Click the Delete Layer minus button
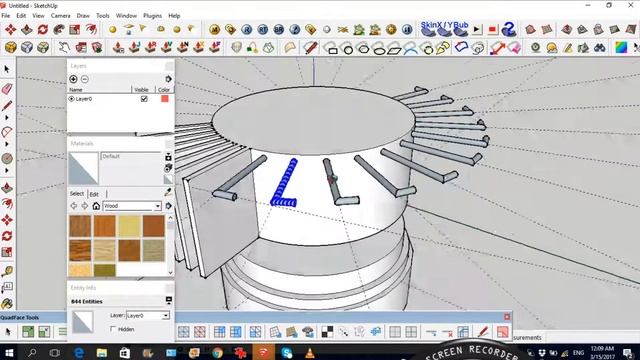 (84, 79)
